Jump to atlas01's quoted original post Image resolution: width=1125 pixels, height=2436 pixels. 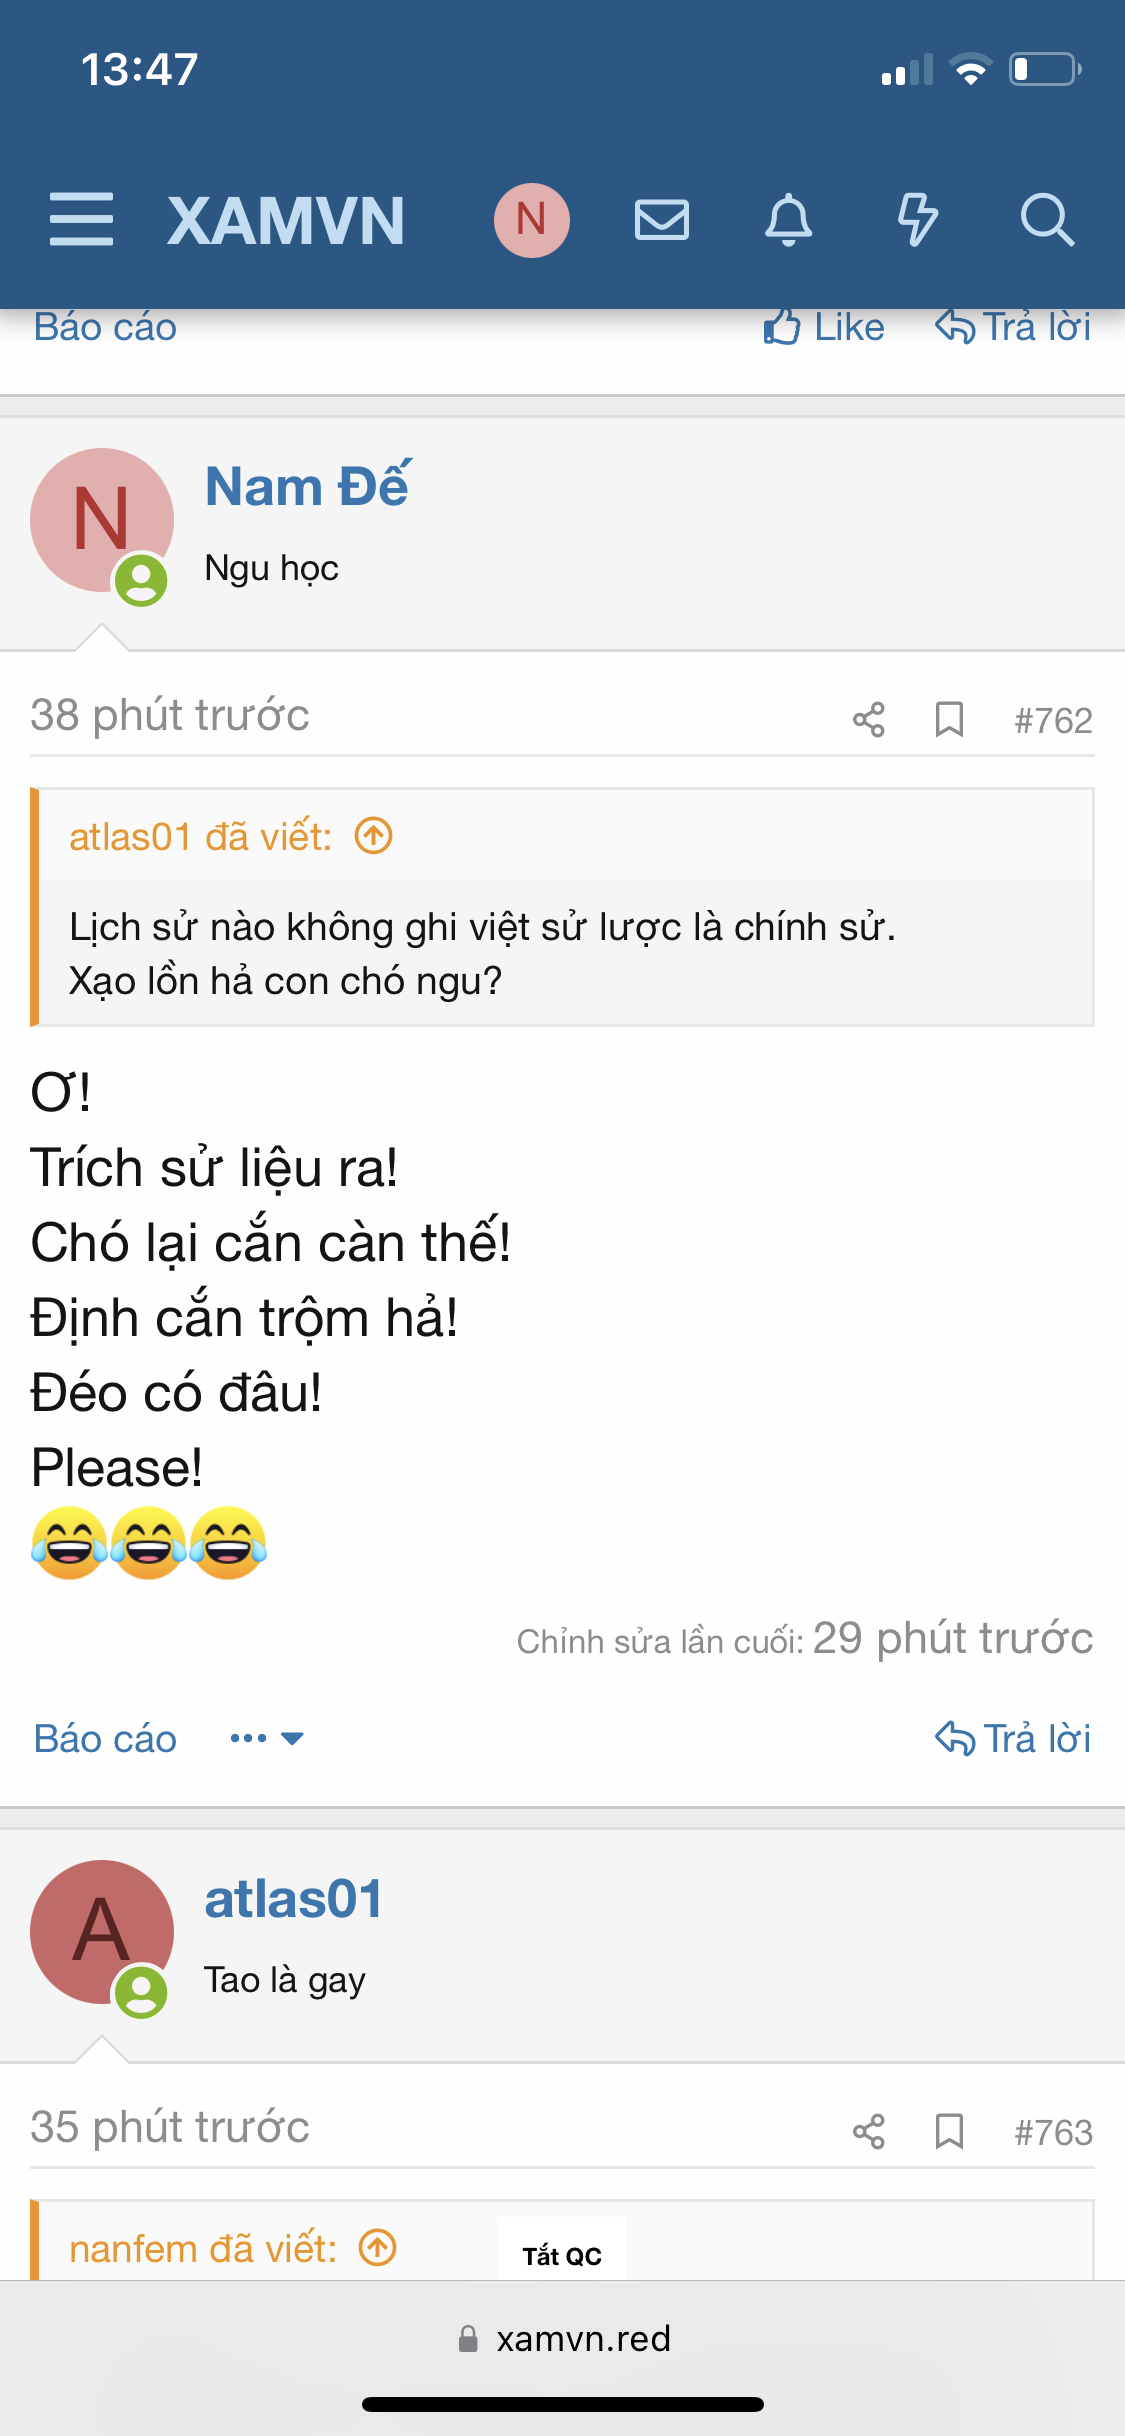[374, 835]
